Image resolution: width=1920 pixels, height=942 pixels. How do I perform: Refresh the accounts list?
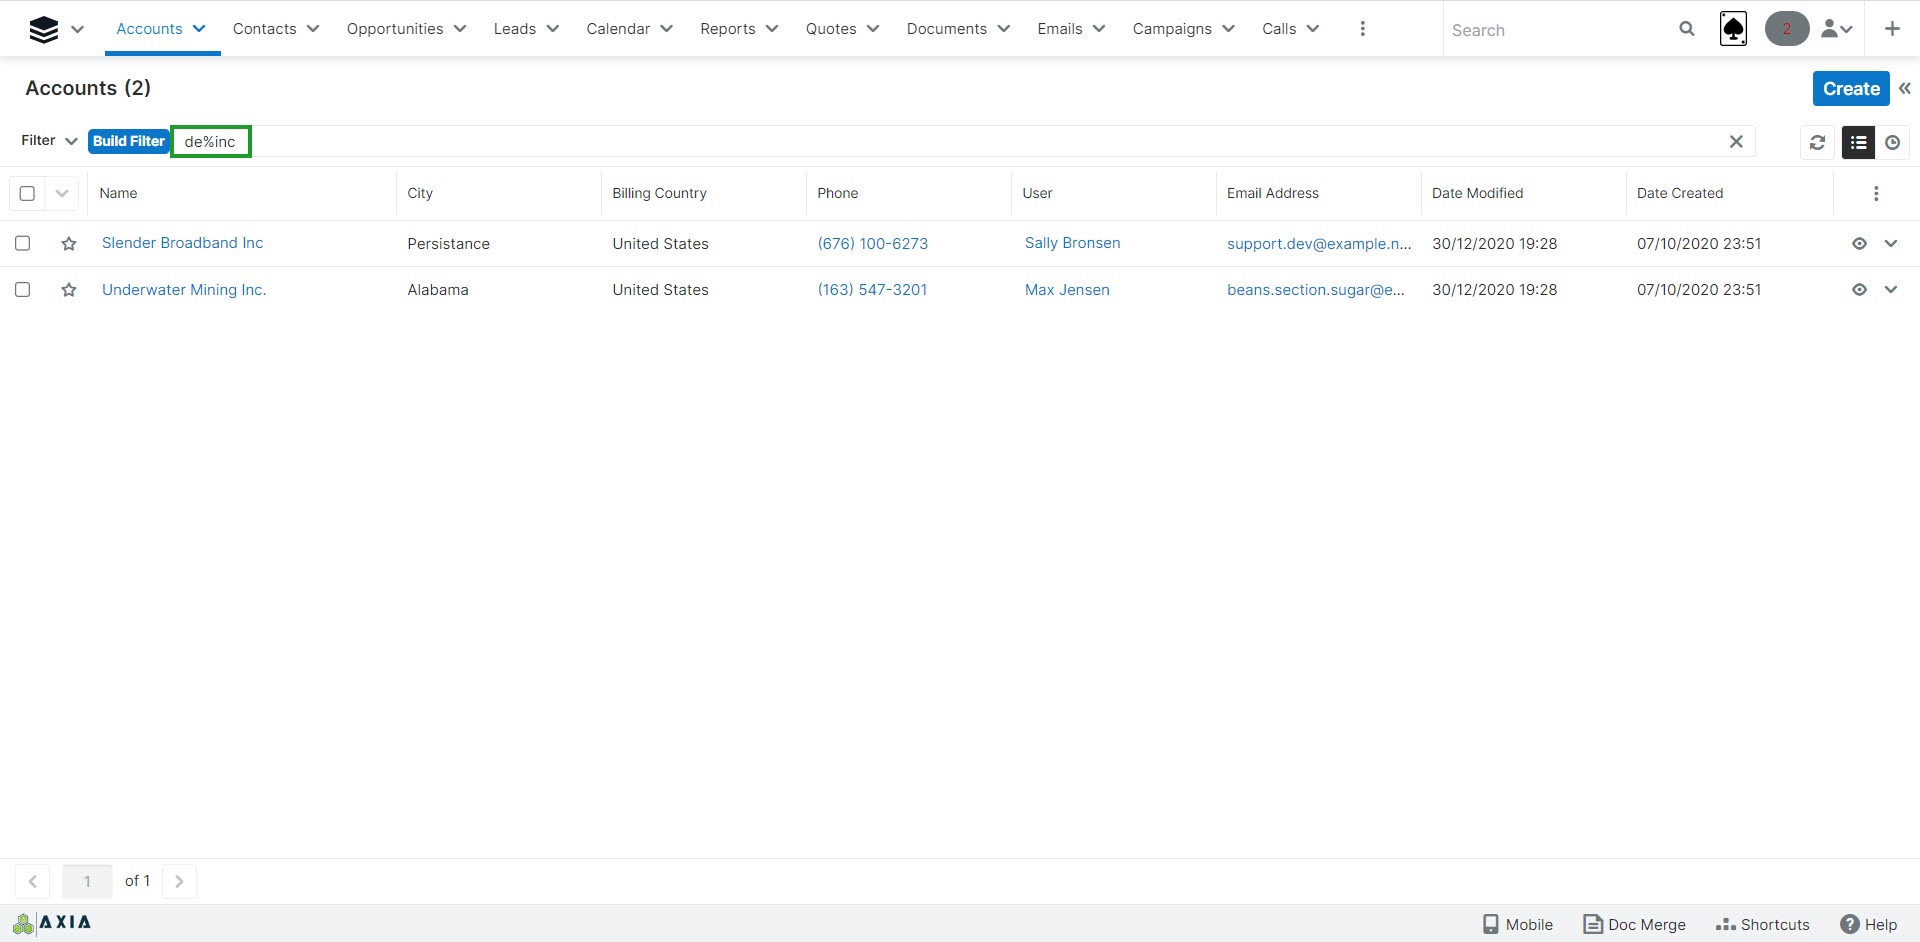coord(1817,142)
